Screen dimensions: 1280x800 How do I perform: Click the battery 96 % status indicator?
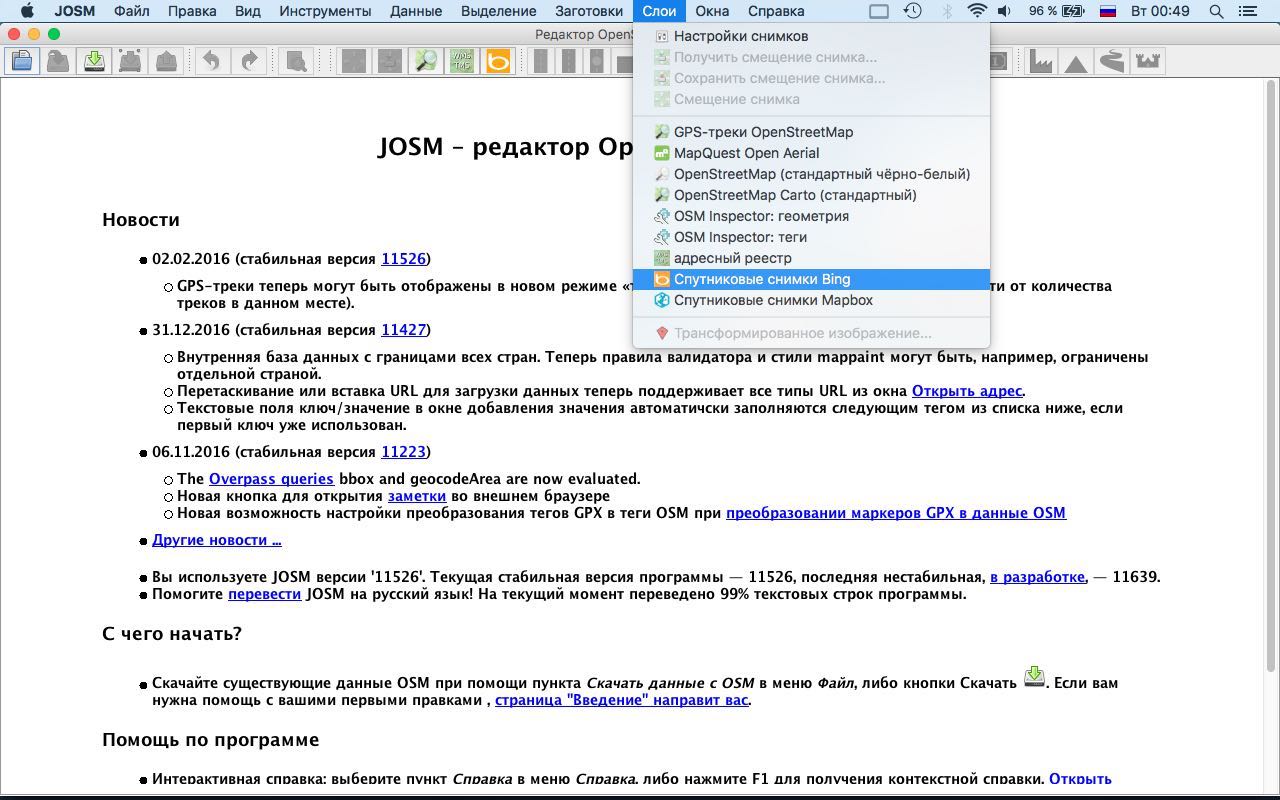(x=1056, y=11)
